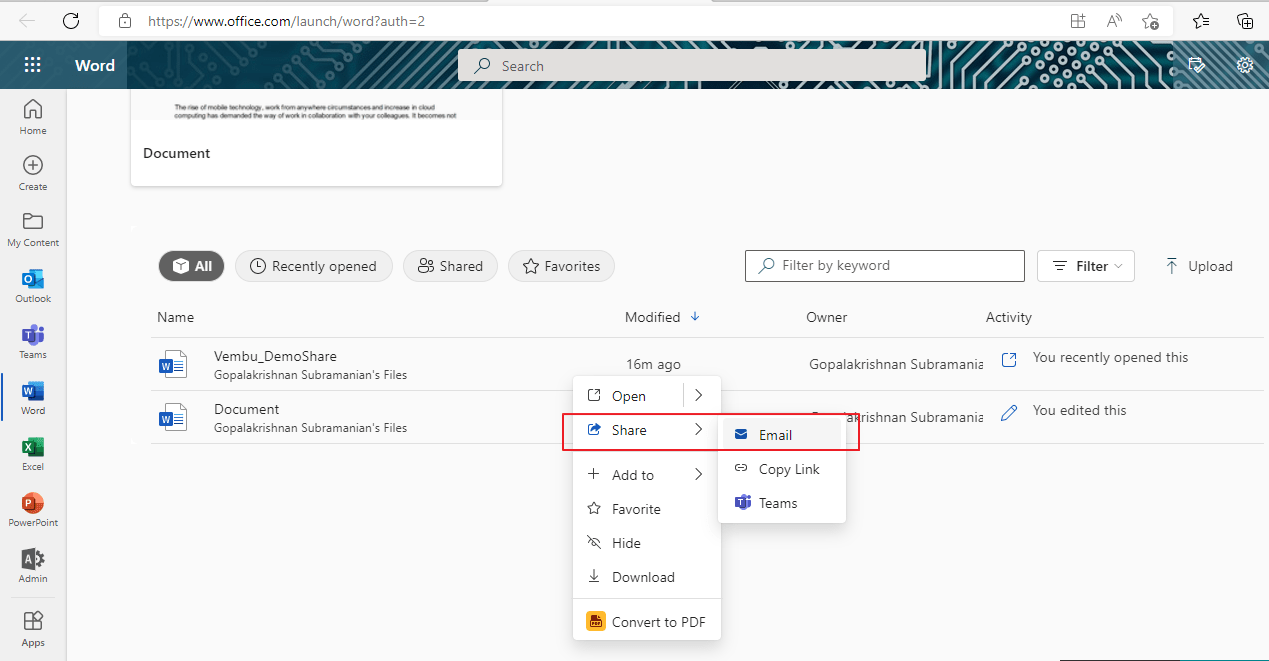This screenshot has height=661, width=1269.
Task: Expand the Open submenu arrow
Action: [699, 395]
